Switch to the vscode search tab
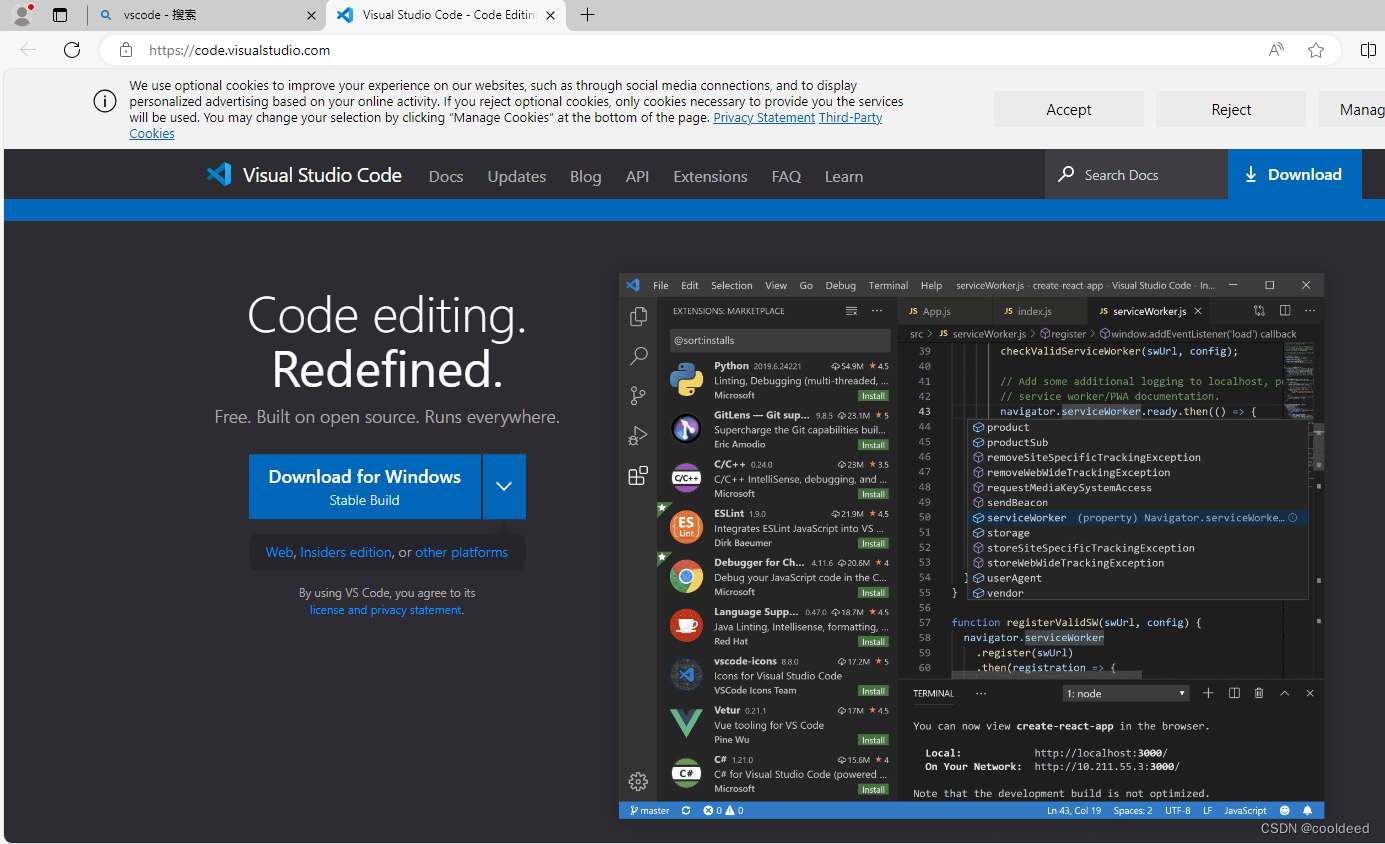 click(x=206, y=15)
